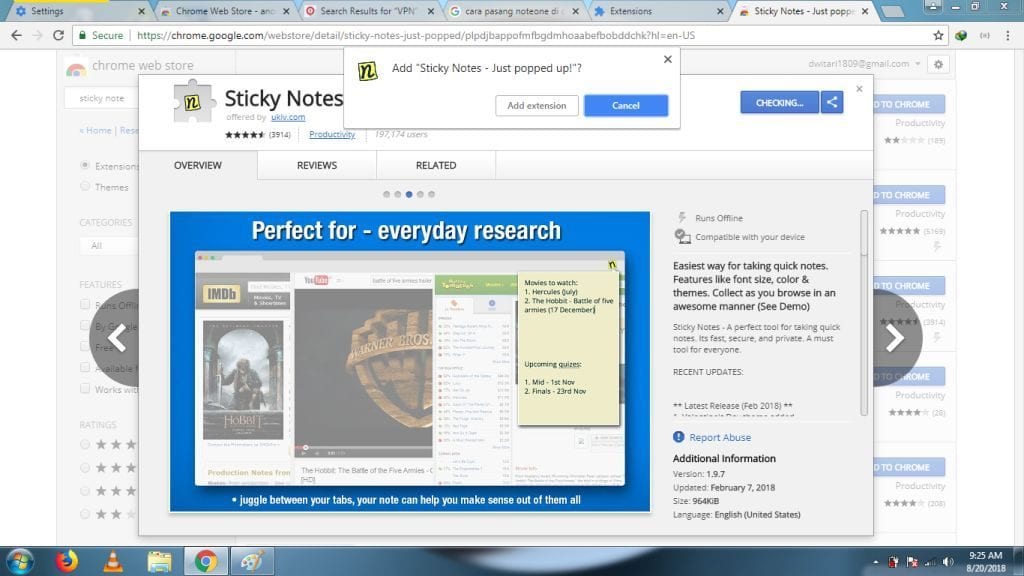Viewport: 1024px width, 576px height.
Task: Switch to the REVIEWS tab
Action: [316, 166]
